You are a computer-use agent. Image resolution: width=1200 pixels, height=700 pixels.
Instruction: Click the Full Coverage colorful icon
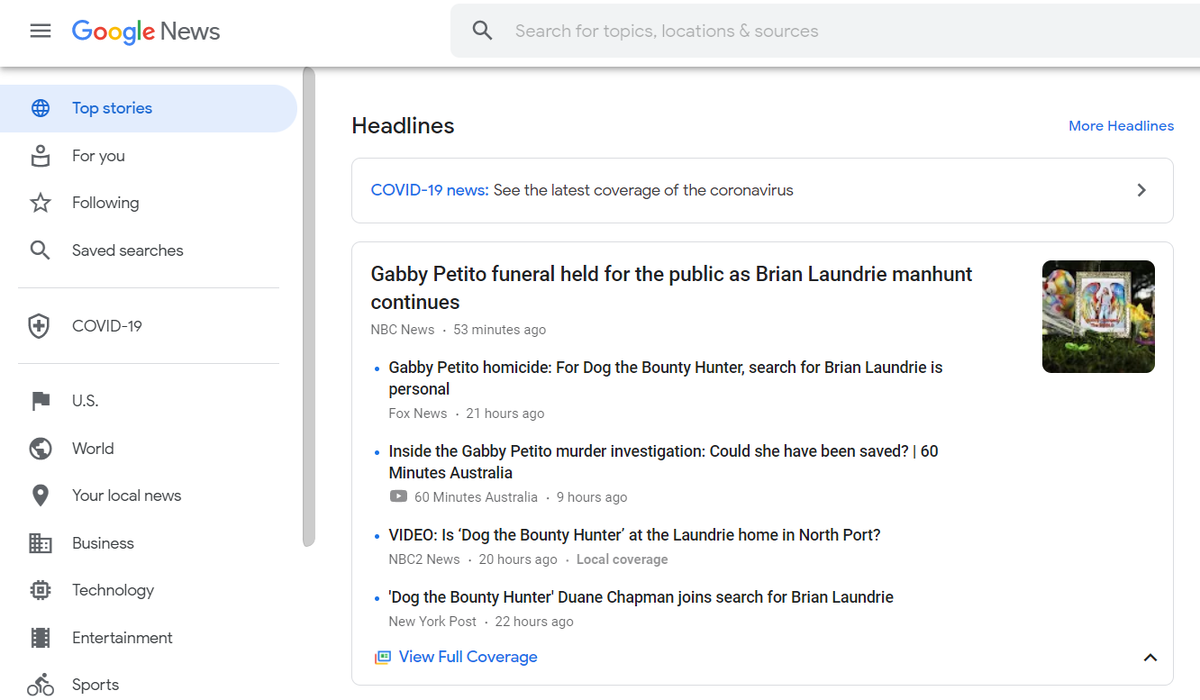click(x=382, y=657)
